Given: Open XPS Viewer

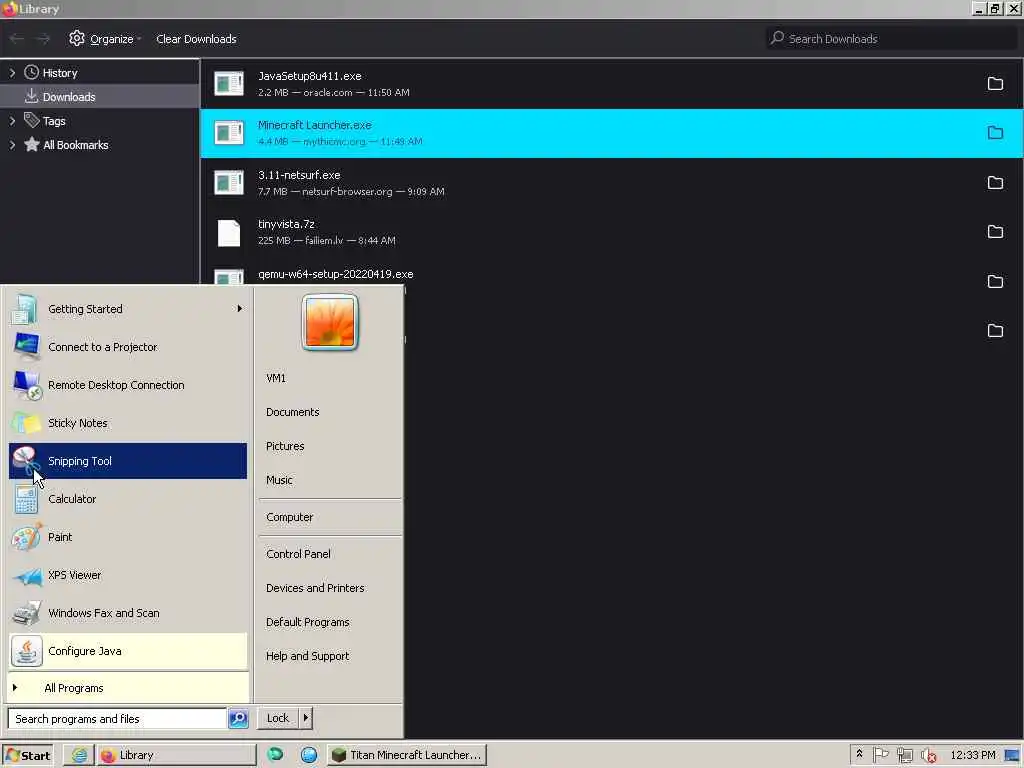Looking at the screenshot, I should [128, 575].
